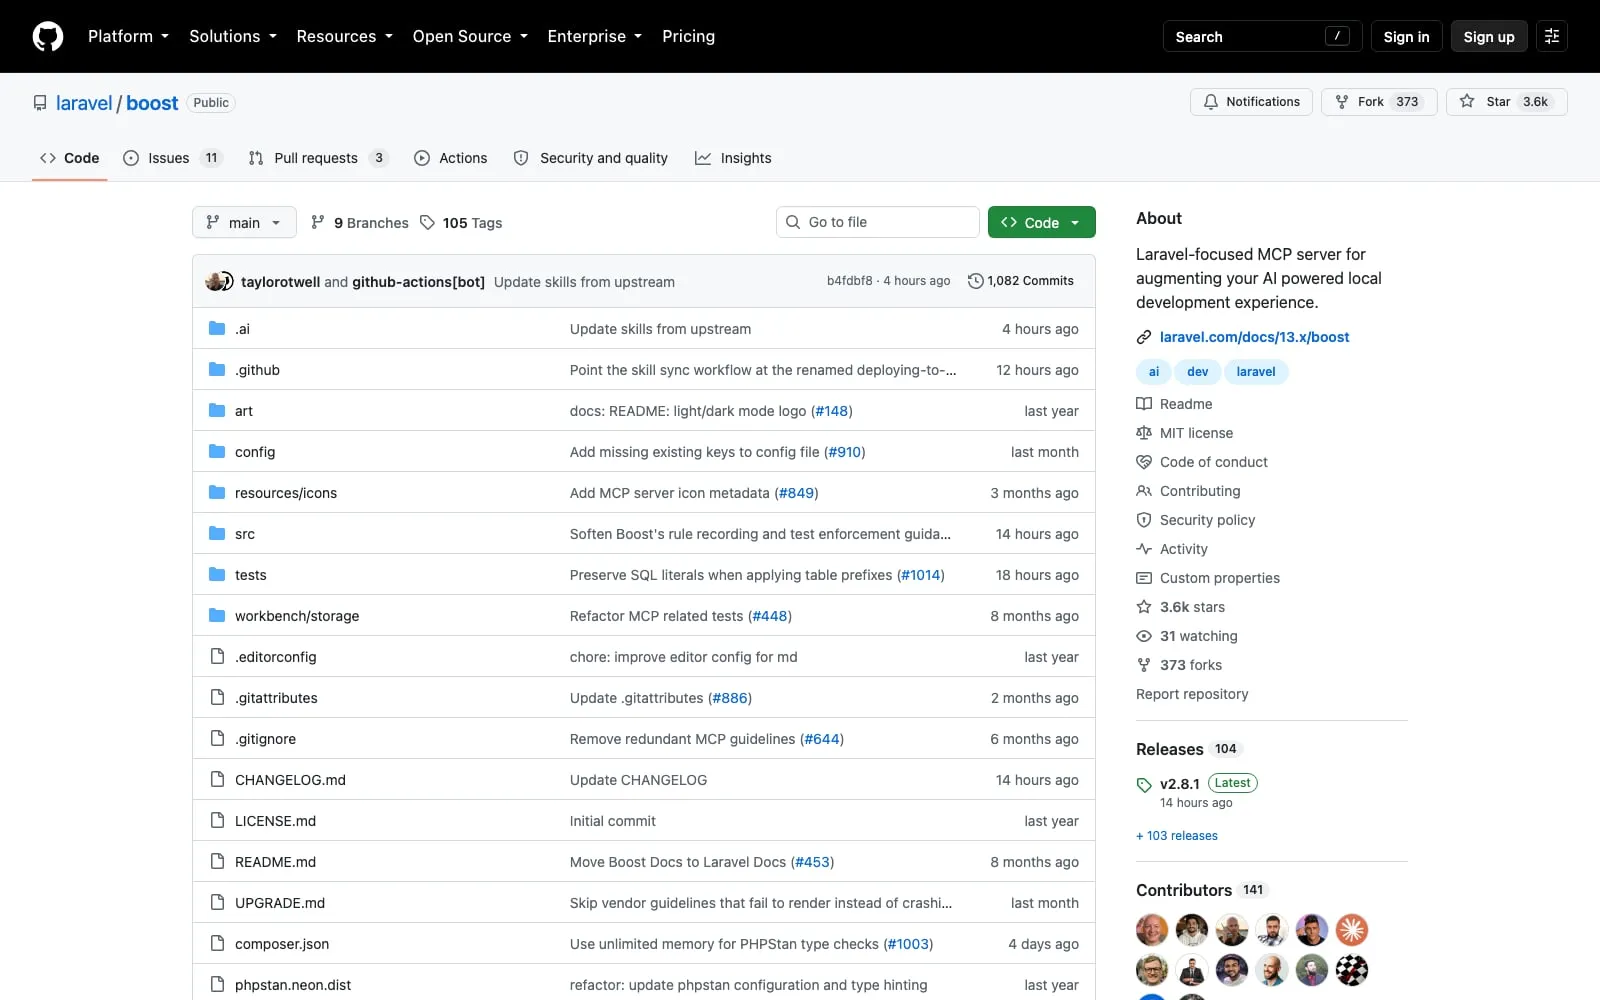This screenshot has width=1600, height=1000.
Task: Click the composer.json file icon
Action: point(217,943)
